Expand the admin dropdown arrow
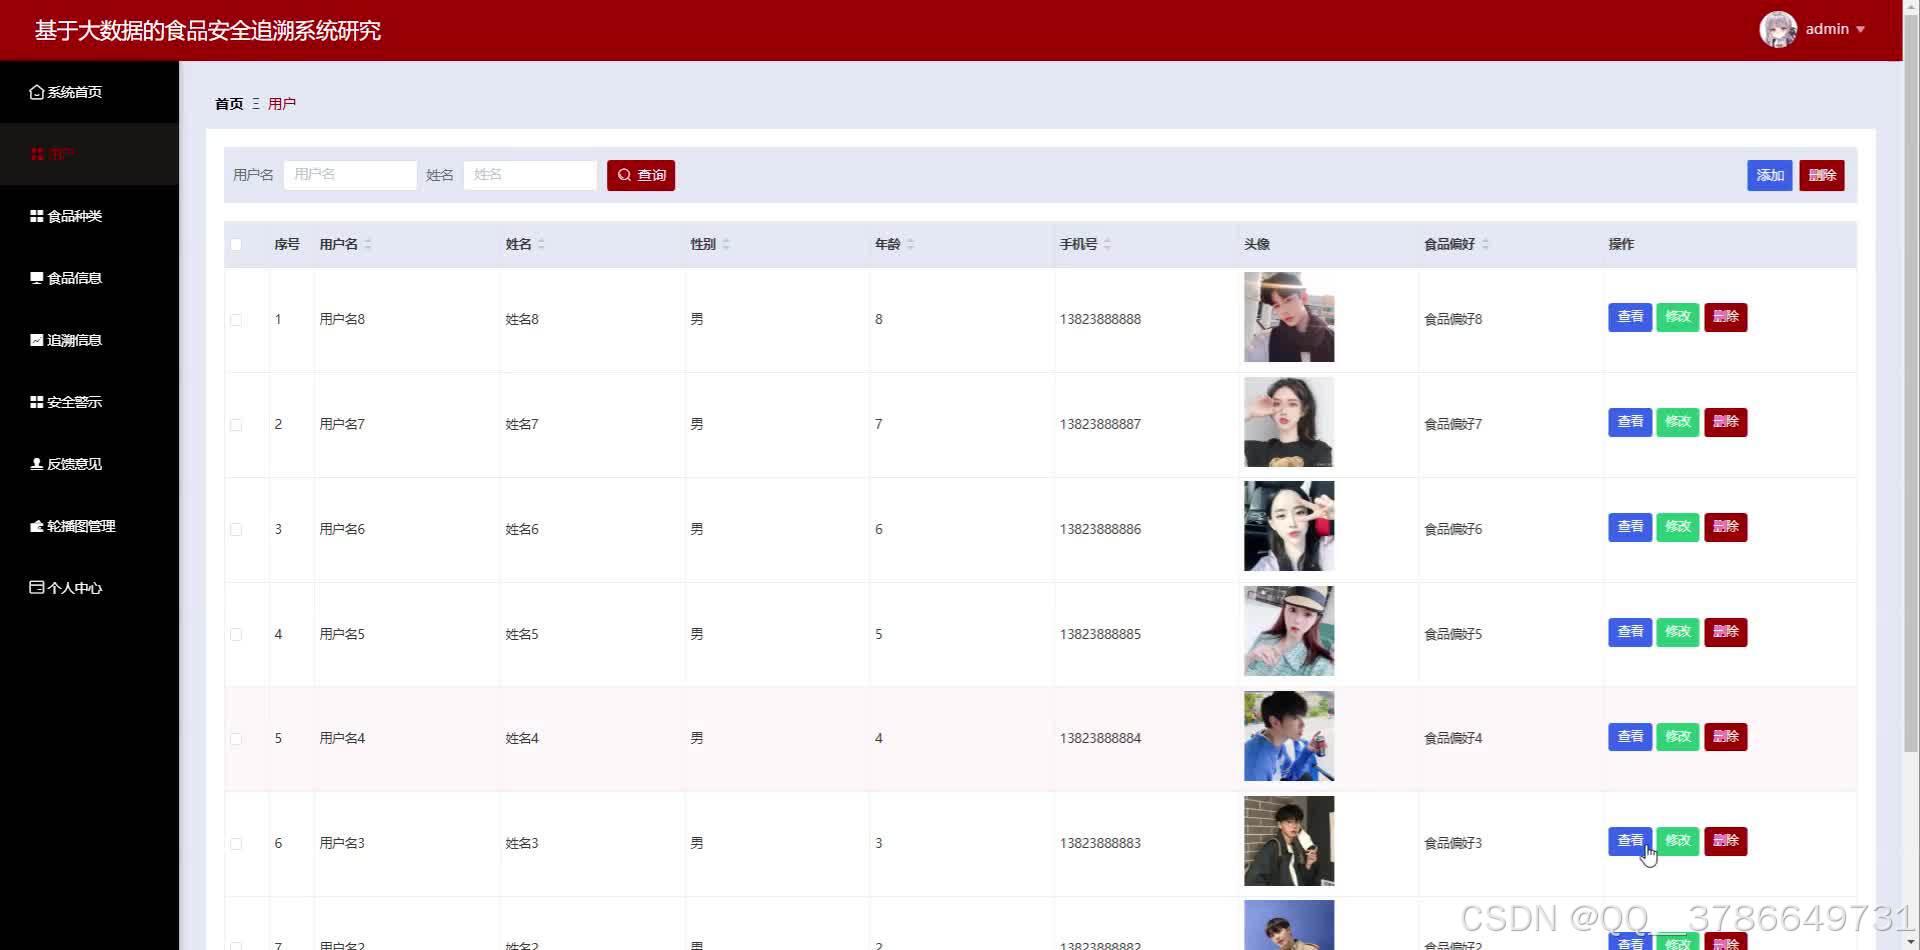 click(x=1860, y=30)
